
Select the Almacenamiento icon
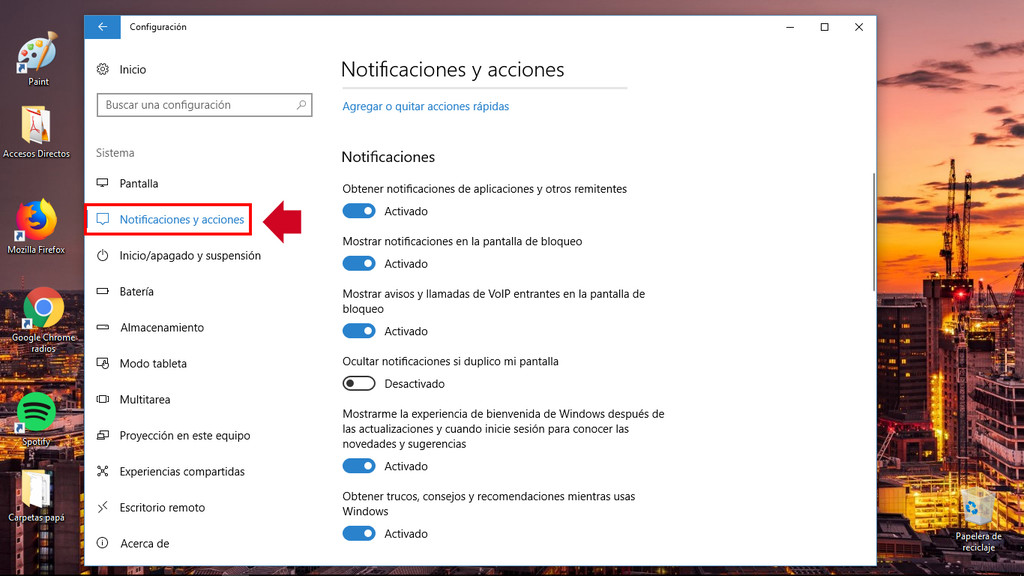(104, 327)
